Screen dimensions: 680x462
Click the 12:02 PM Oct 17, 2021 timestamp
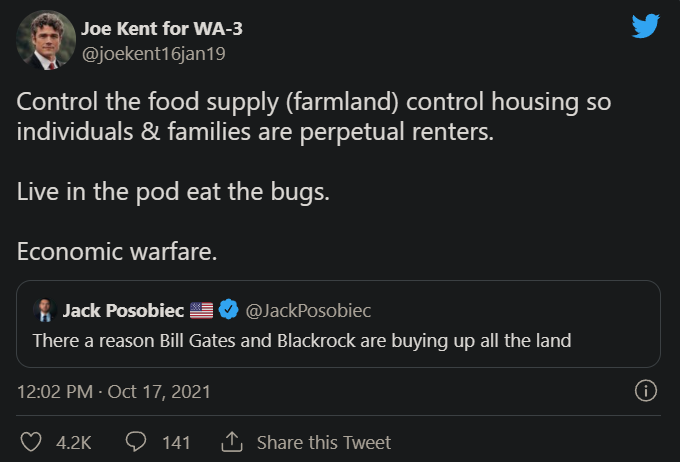click(x=114, y=392)
